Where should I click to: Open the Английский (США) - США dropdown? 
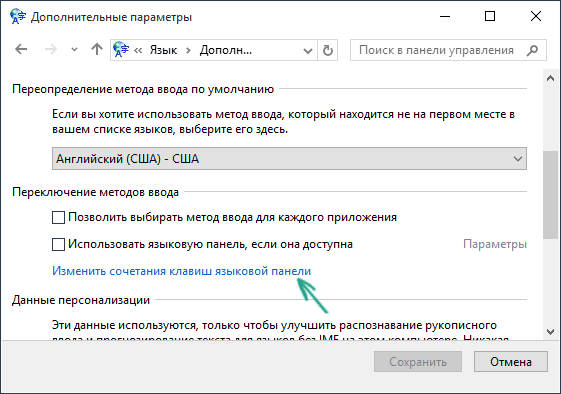[x=289, y=159]
